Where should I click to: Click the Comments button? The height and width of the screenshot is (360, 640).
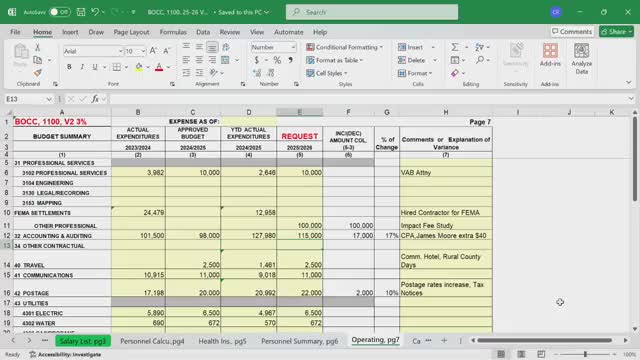tap(572, 31)
